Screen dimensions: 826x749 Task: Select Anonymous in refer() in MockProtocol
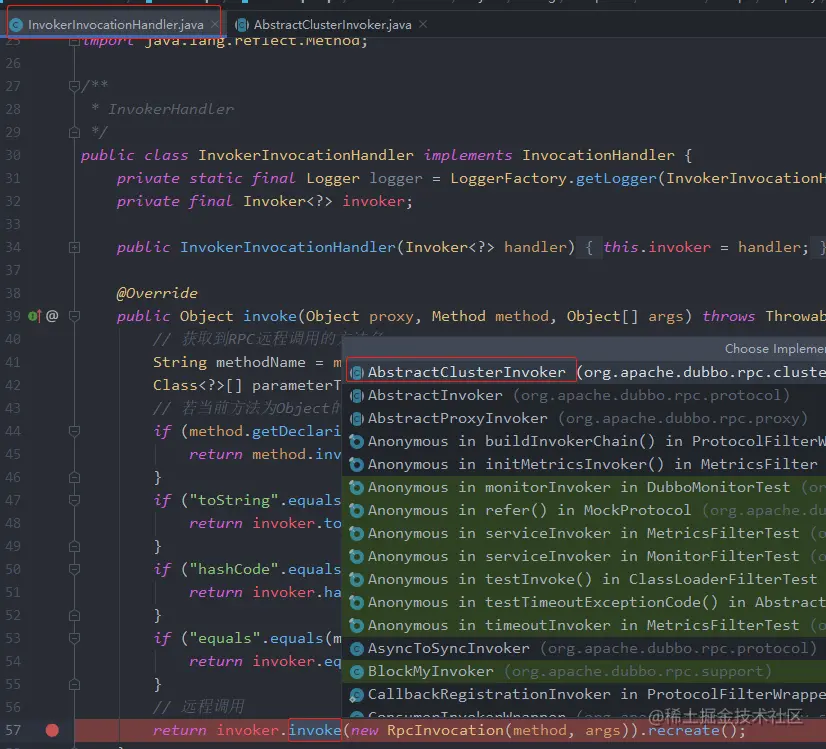pos(584,510)
